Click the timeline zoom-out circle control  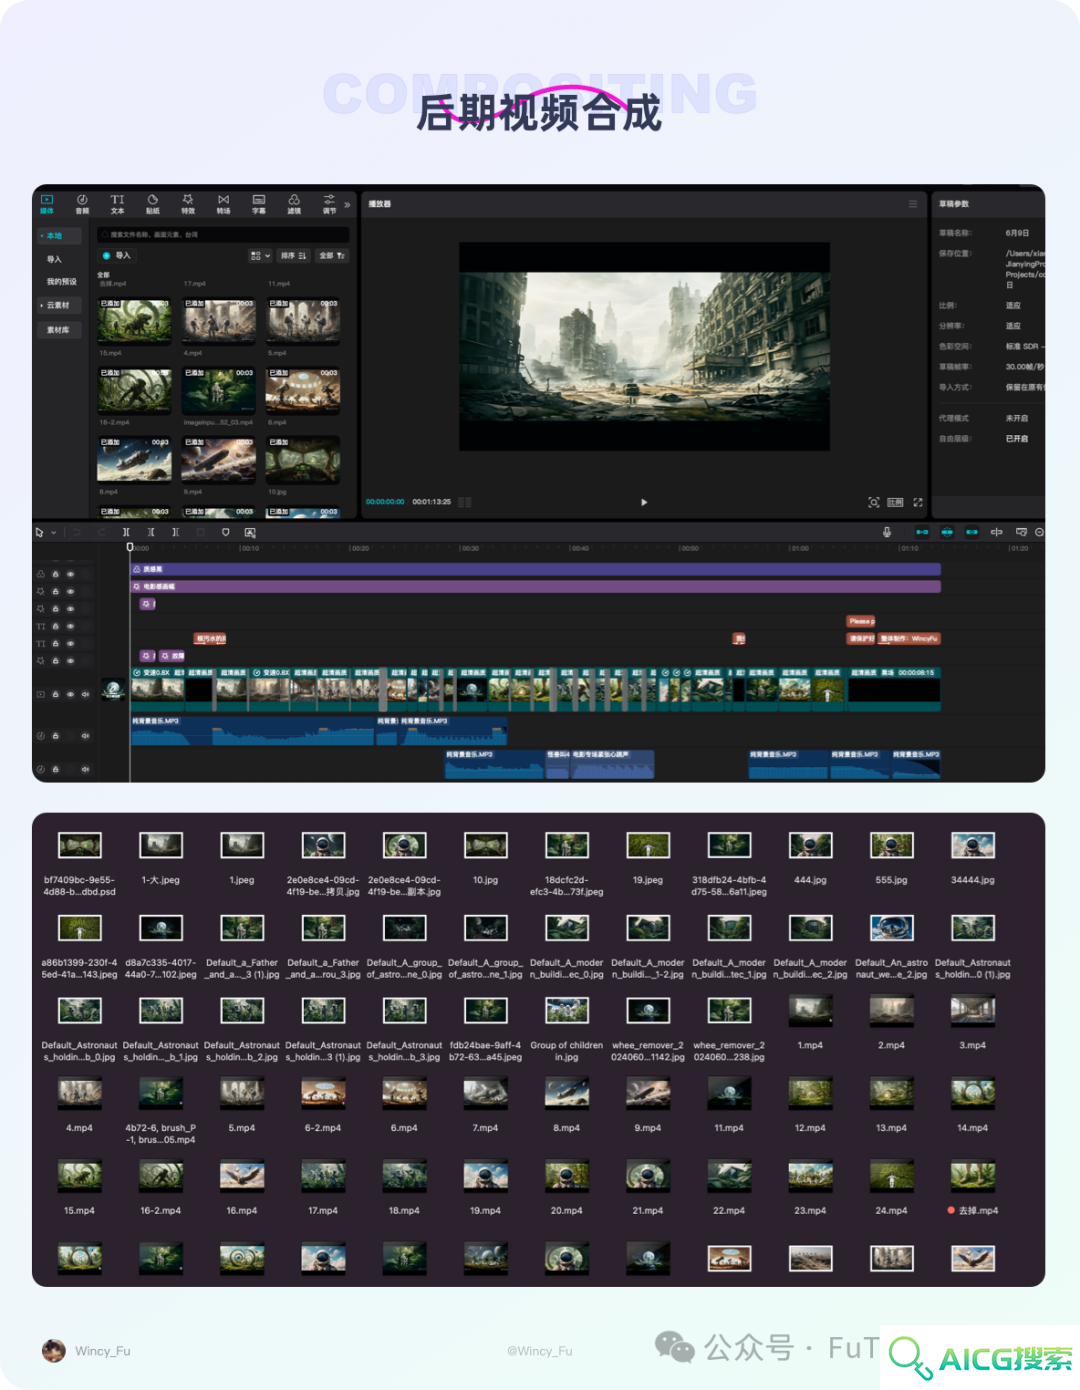1039,532
